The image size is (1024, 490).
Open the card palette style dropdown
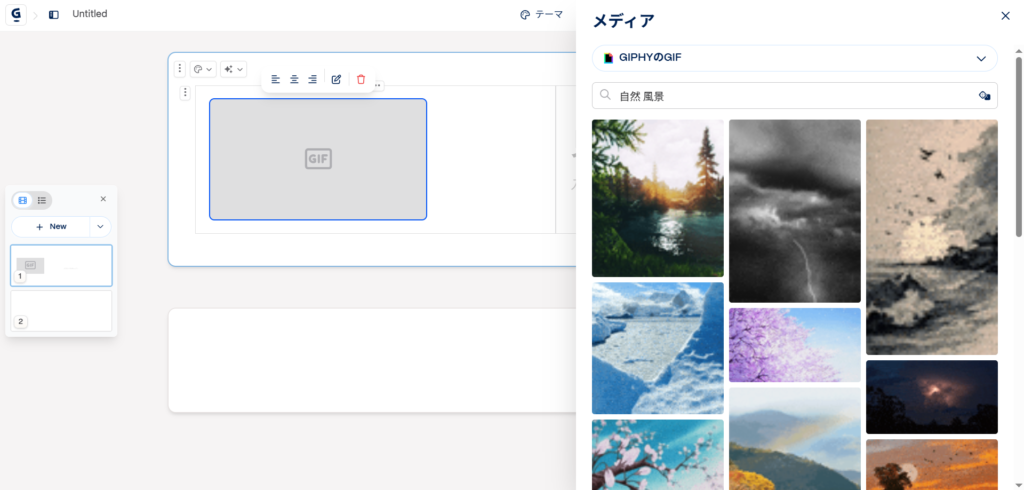203,69
